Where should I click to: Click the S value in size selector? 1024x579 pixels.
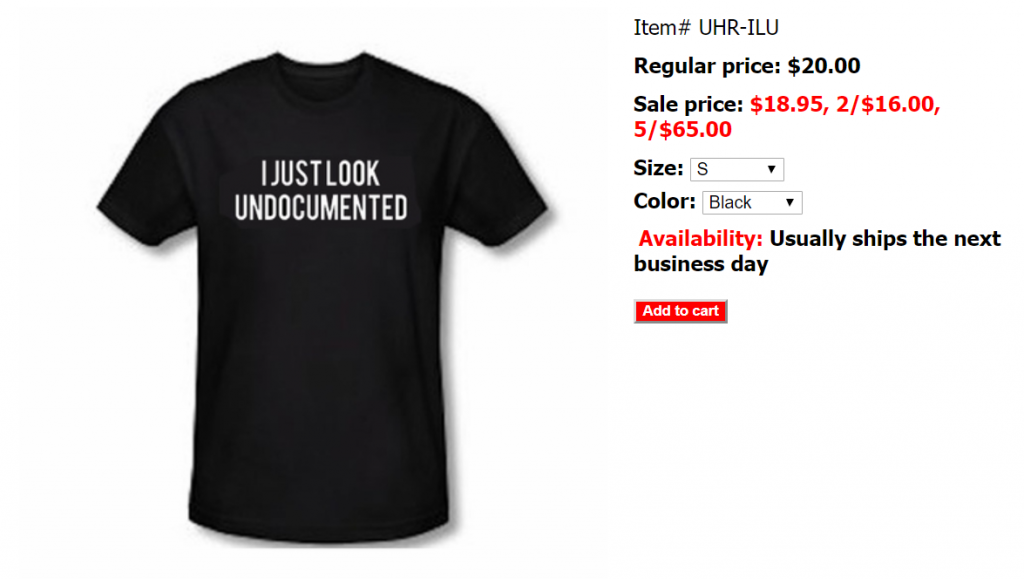tap(703, 170)
